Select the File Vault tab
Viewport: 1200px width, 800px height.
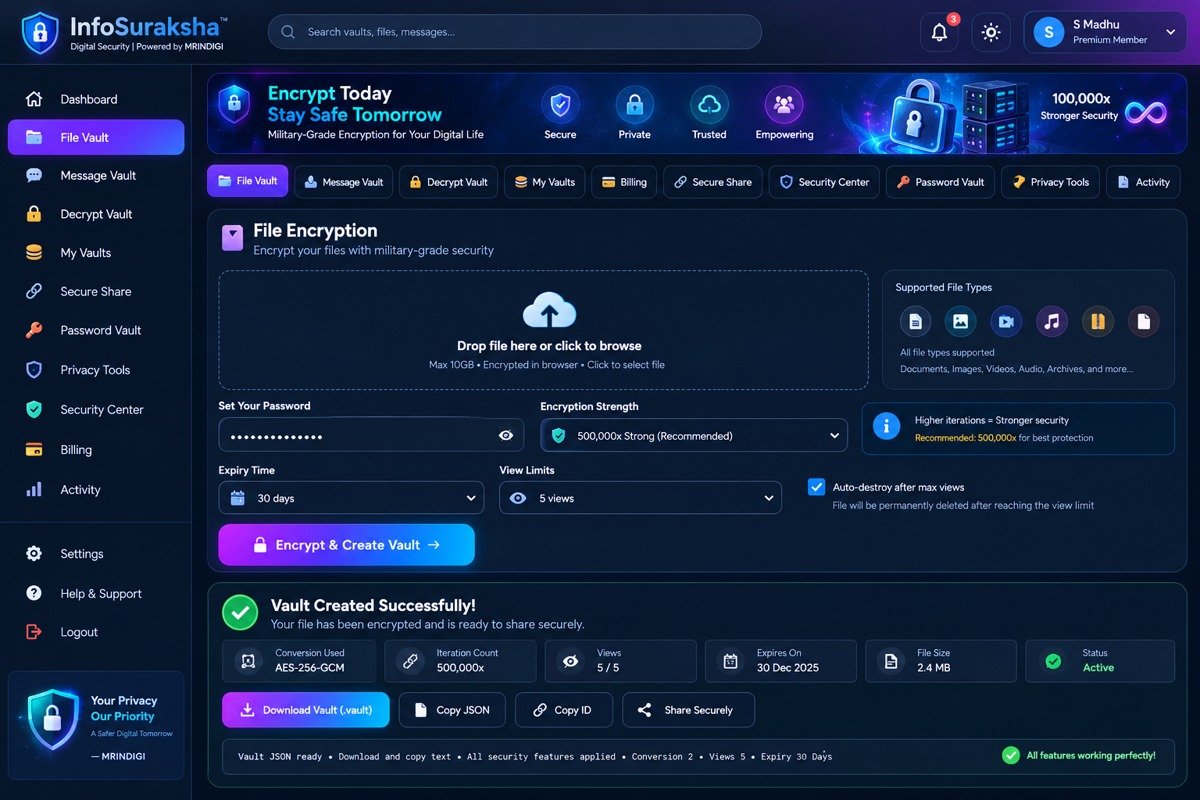click(248, 182)
